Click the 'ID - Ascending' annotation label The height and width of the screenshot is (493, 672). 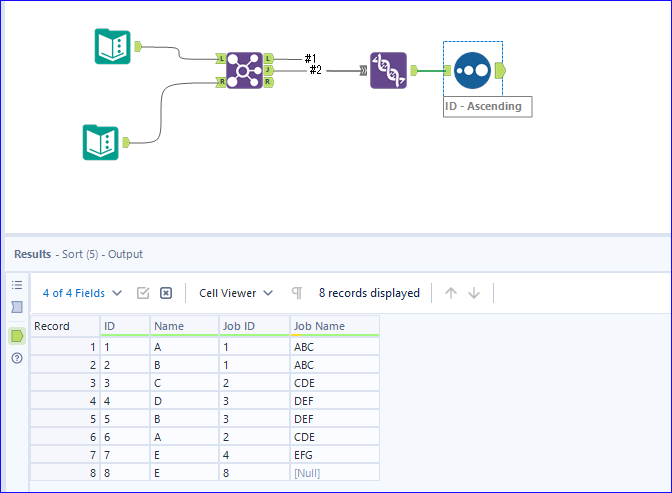coord(487,106)
